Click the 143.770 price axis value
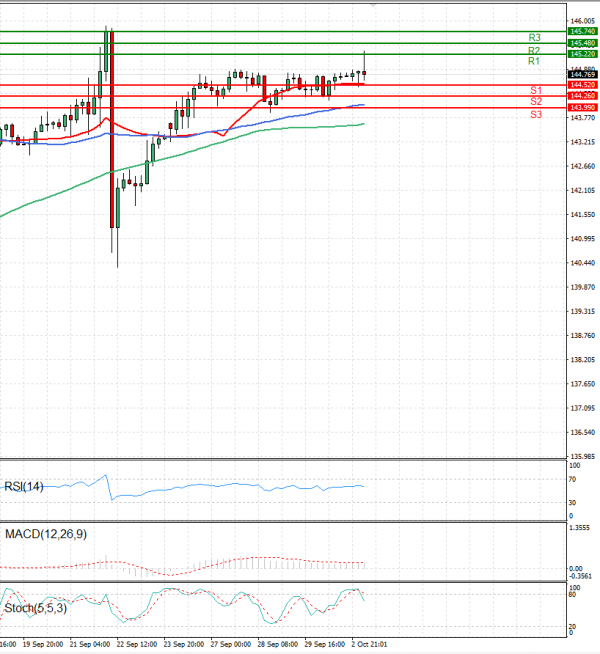 582,118
